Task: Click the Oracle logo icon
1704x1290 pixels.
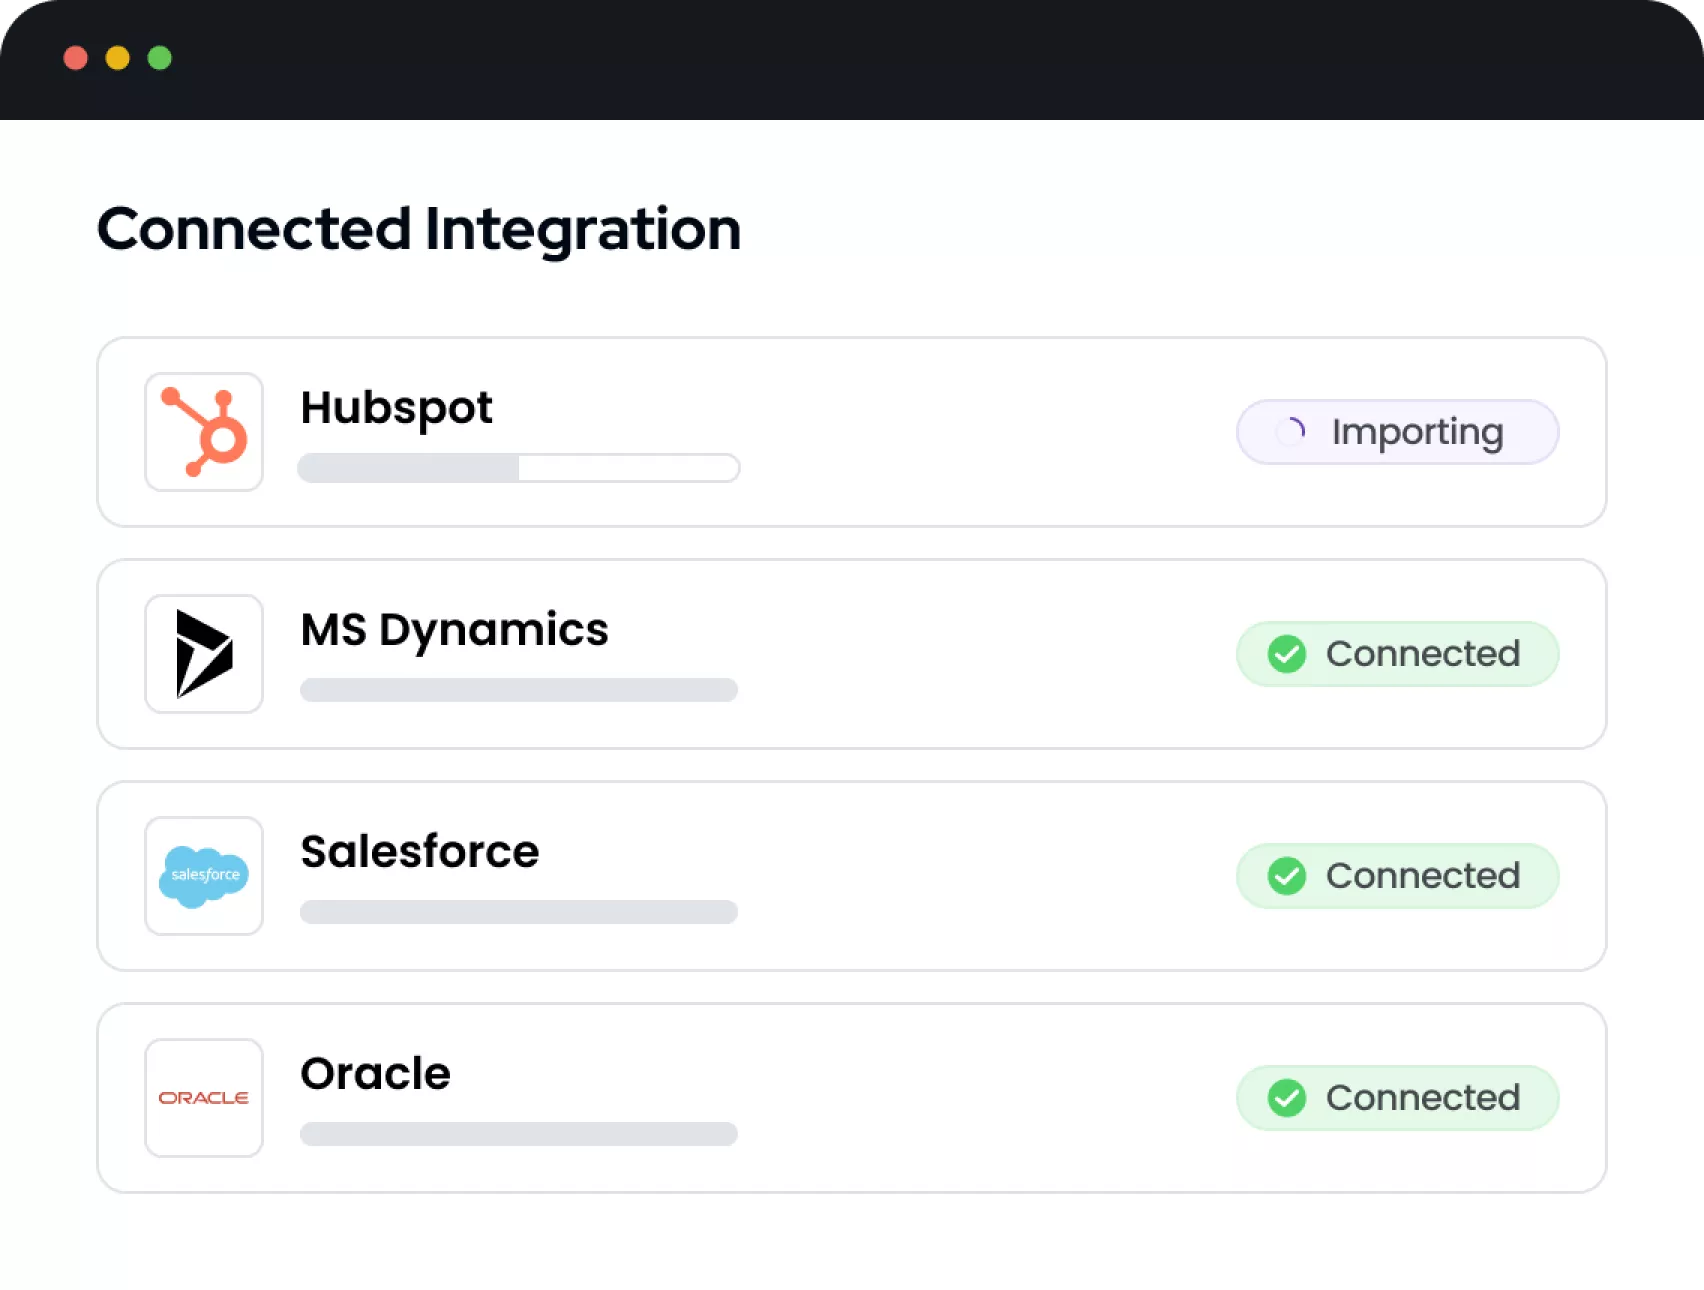Action: [204, 1098]
